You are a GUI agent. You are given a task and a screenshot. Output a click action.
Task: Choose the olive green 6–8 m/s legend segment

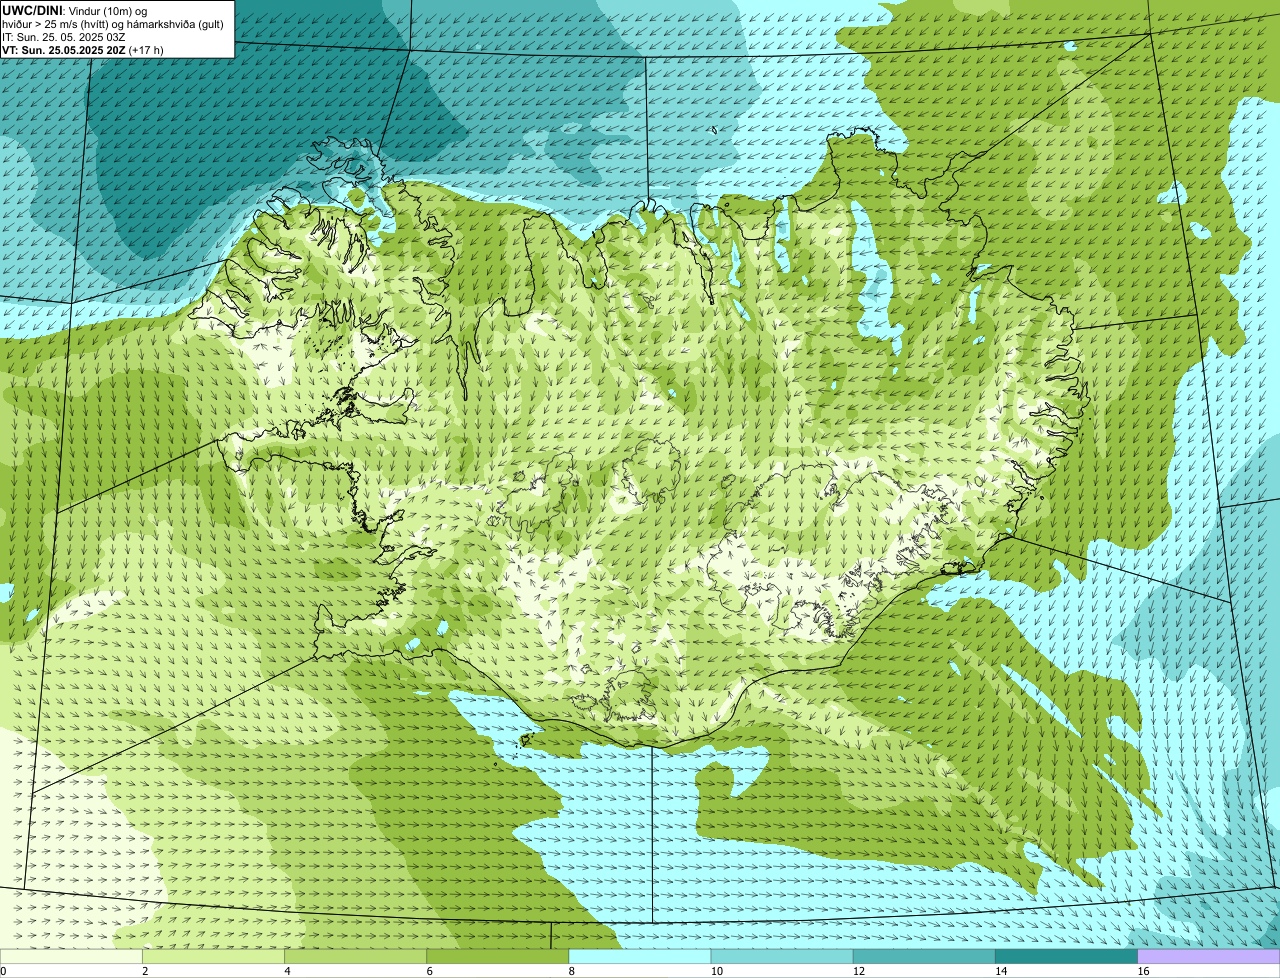497,956
